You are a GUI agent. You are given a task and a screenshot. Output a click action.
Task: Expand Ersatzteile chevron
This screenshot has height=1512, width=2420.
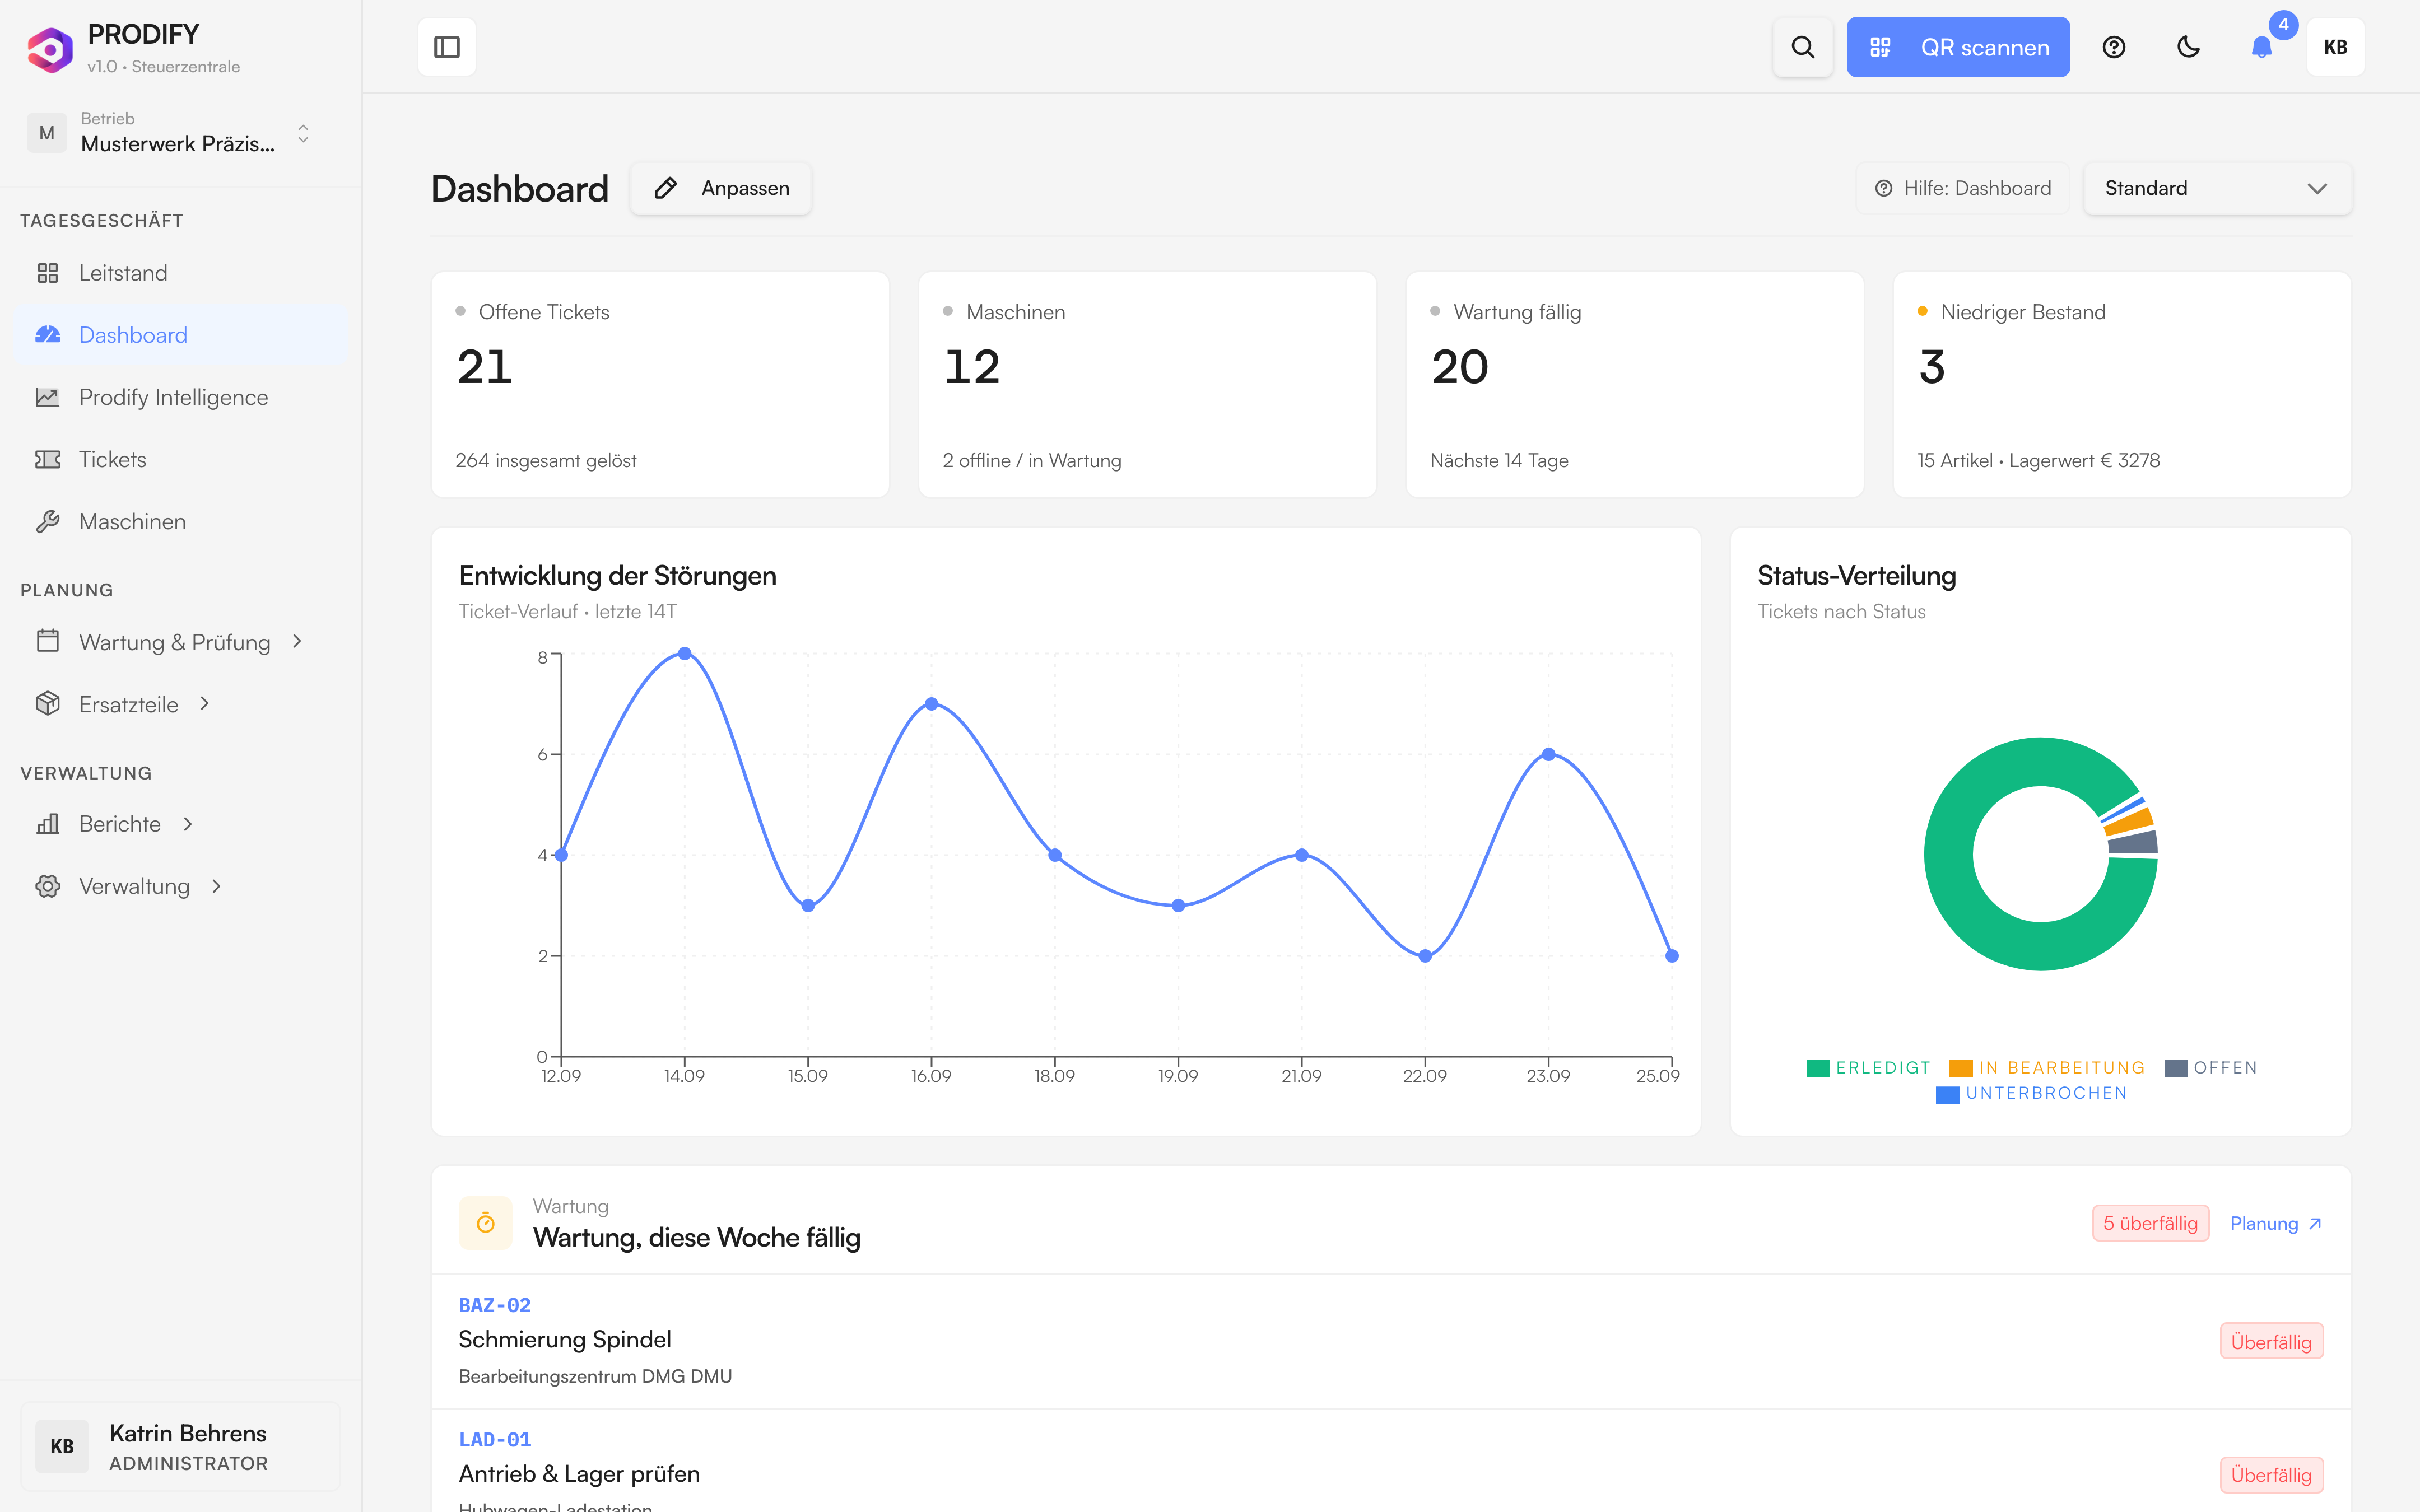(205, 703)
